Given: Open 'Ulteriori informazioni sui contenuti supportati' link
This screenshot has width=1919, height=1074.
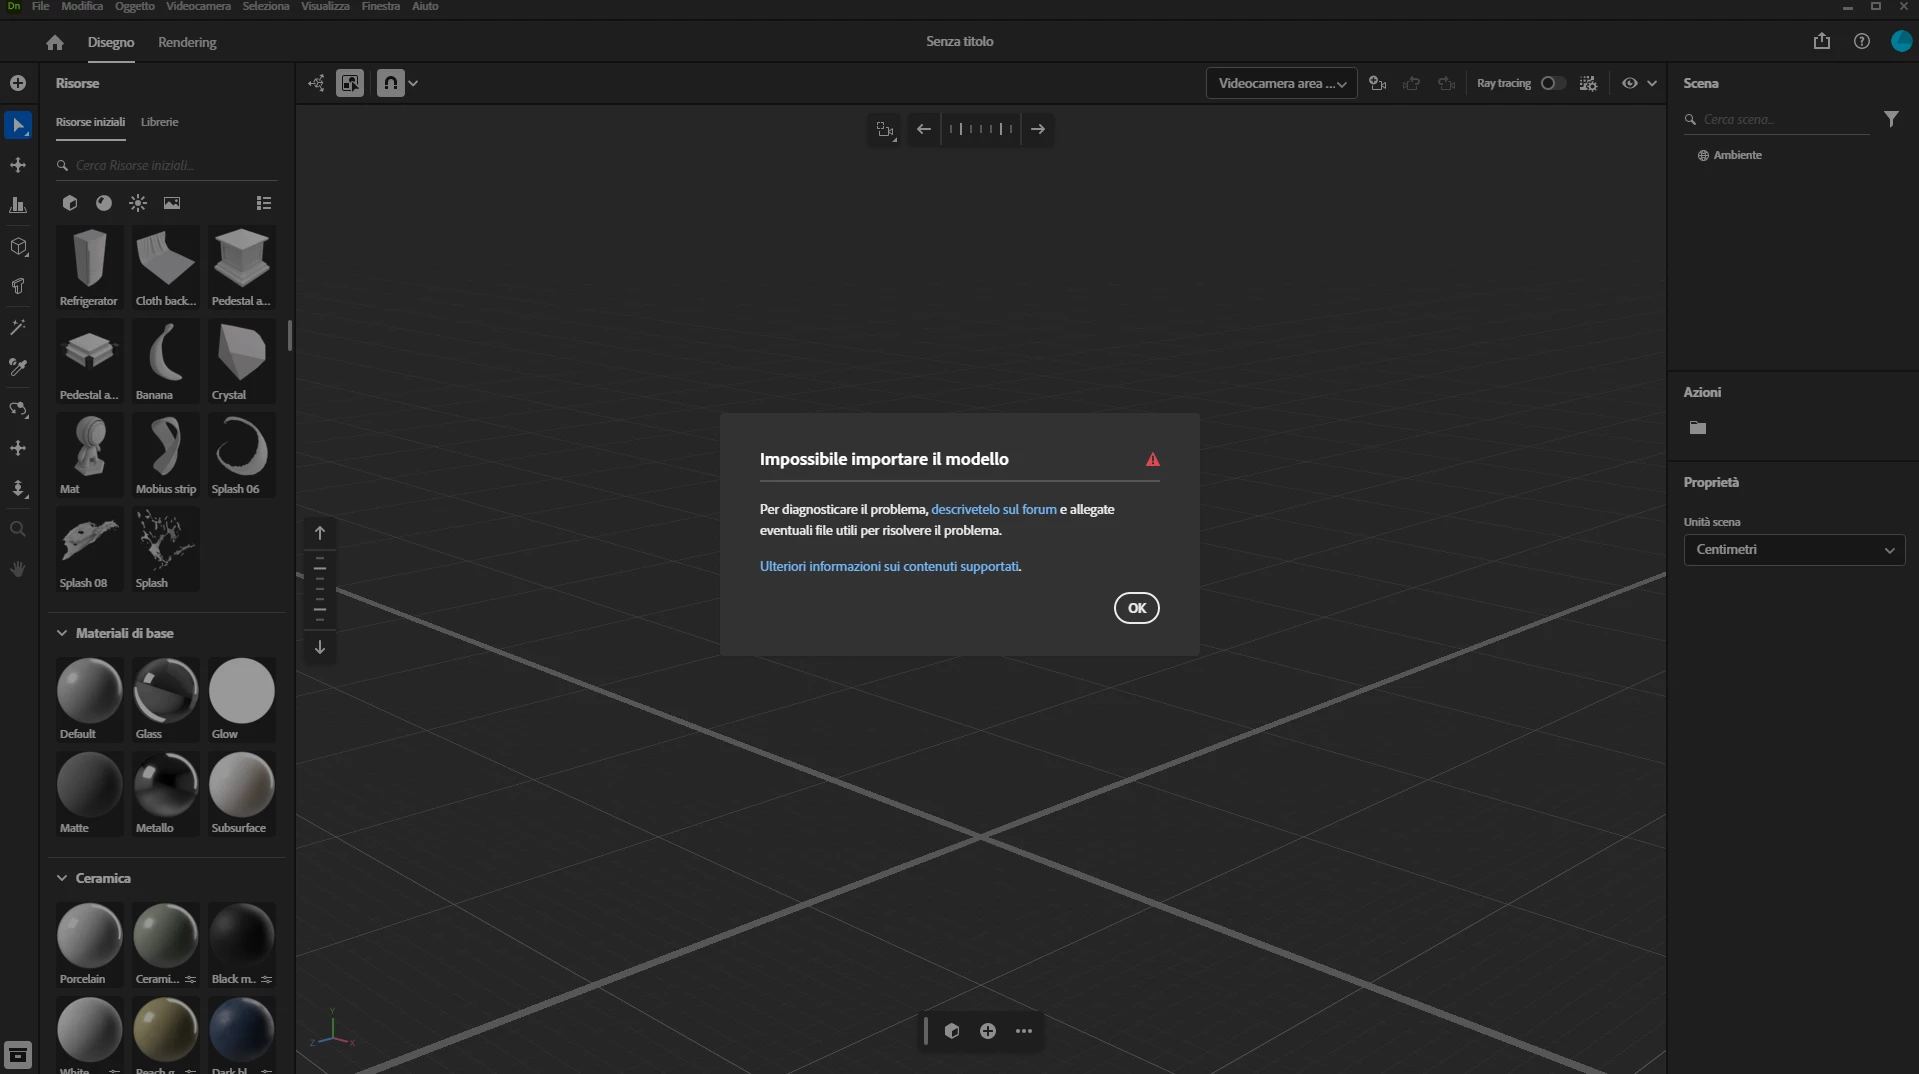Looking at the screenshot, I should tap(889, 566).
